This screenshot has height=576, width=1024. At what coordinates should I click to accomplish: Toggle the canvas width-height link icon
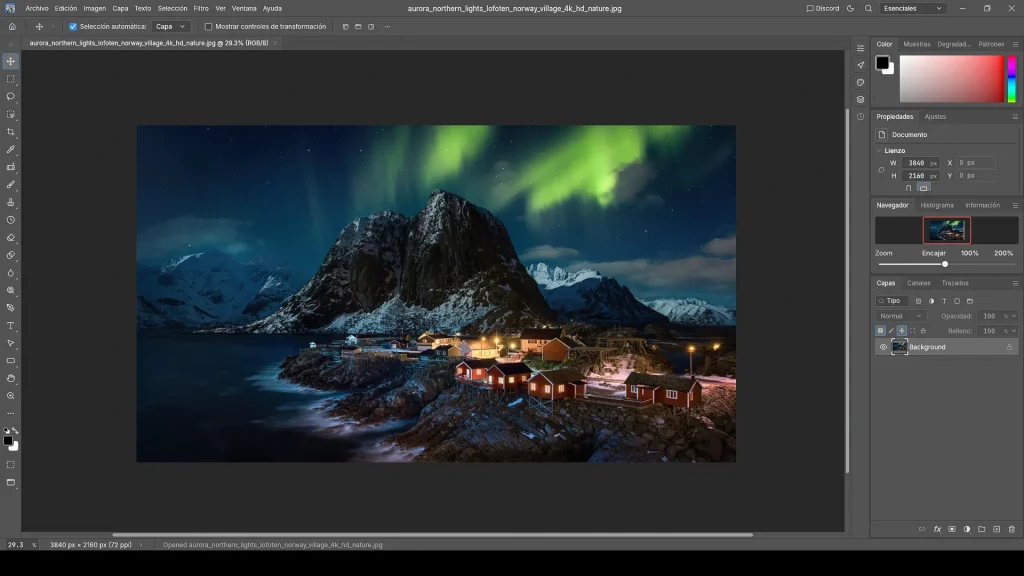[x=881, y=170]
